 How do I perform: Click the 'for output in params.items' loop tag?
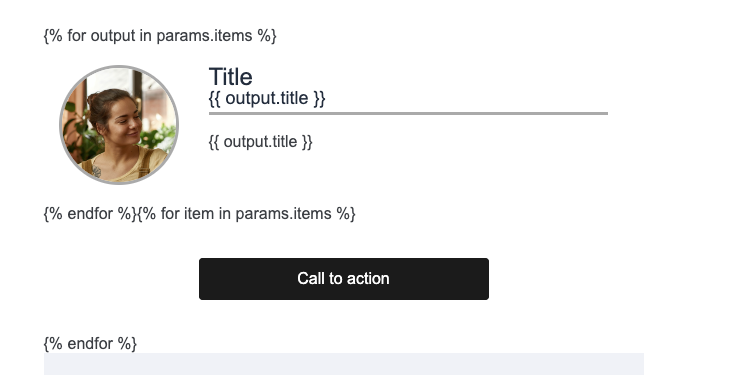(x=160, y=36)
